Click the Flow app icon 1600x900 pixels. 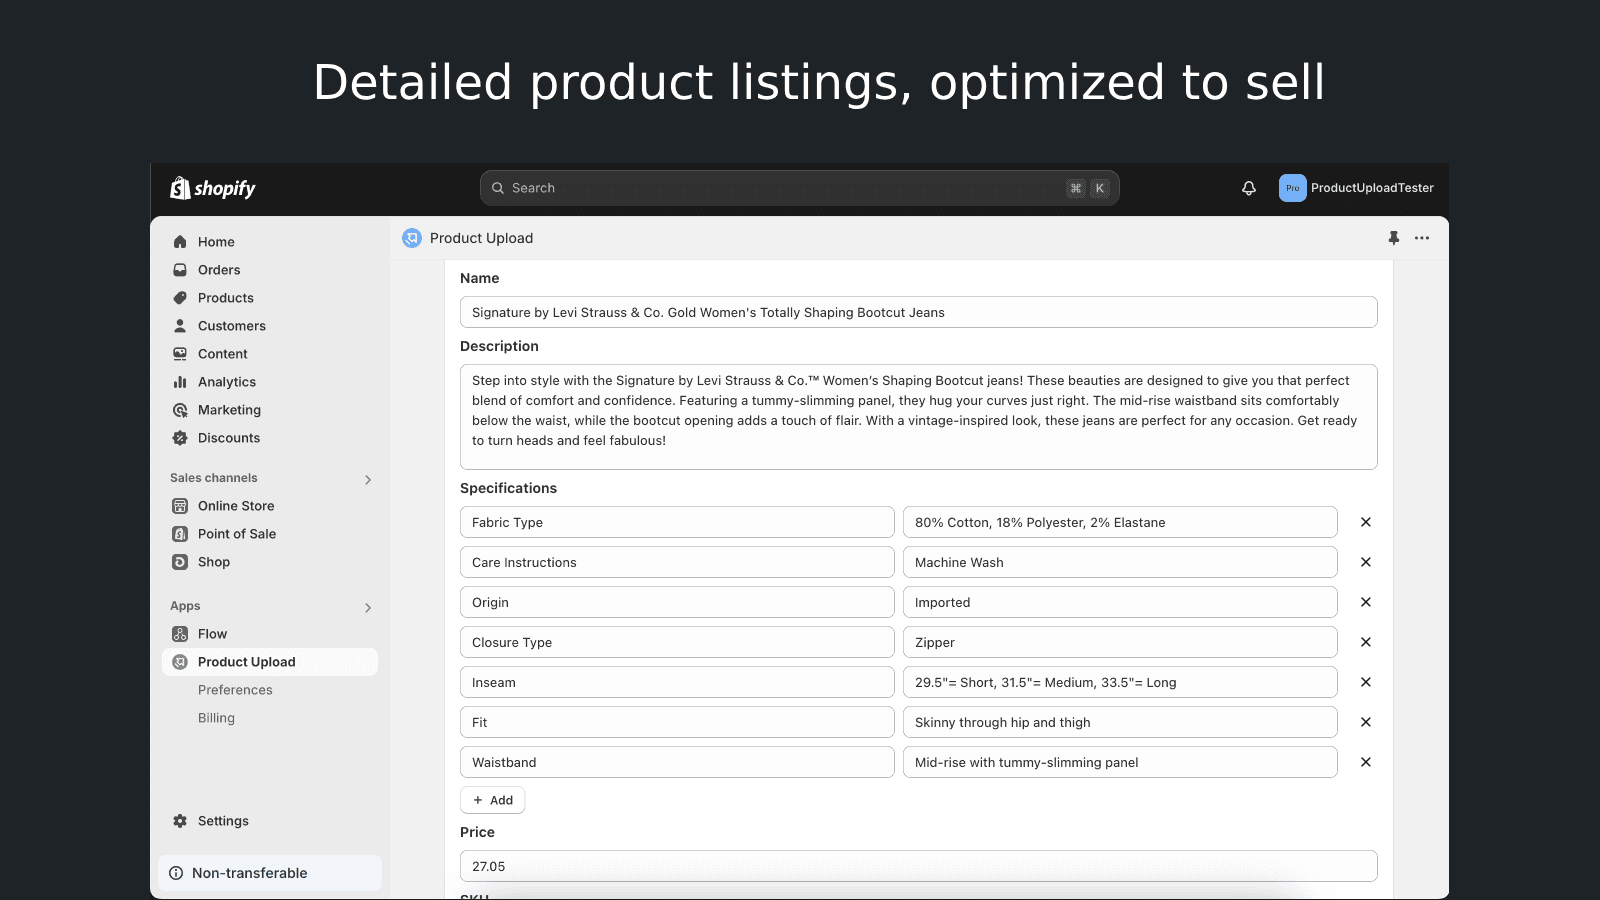coord(180,634)
